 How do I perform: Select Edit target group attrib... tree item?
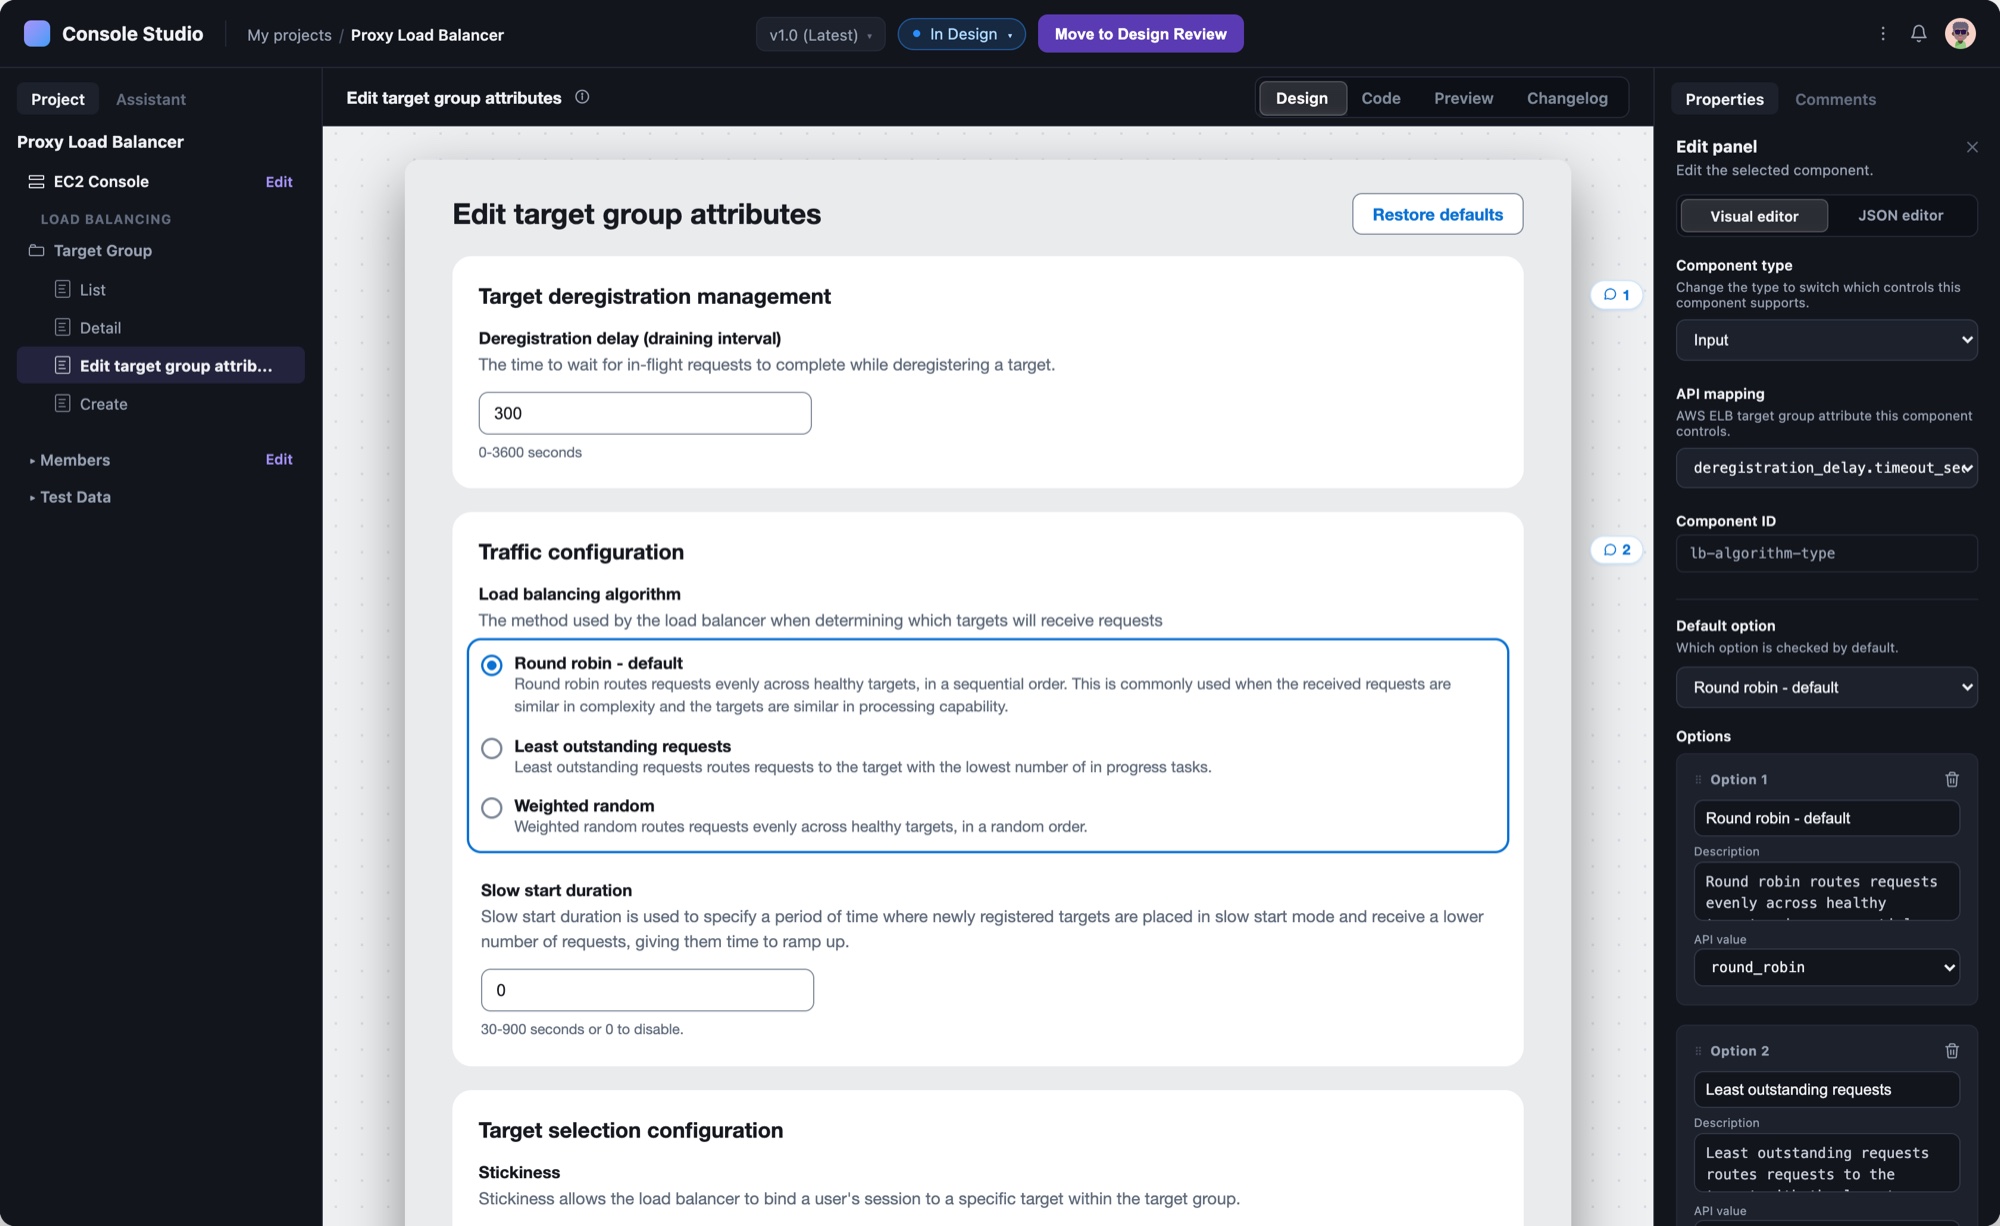pos(161,365)
